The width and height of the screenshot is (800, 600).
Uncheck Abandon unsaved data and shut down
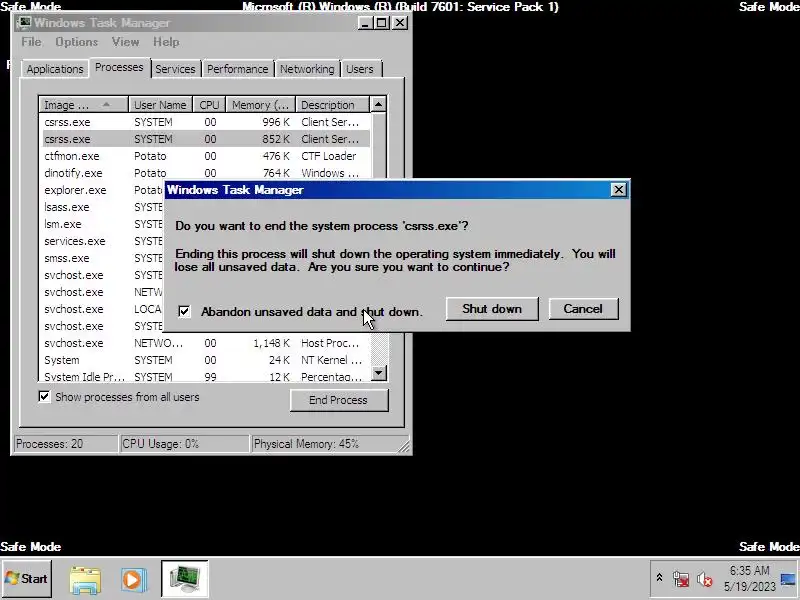[184, 311]
